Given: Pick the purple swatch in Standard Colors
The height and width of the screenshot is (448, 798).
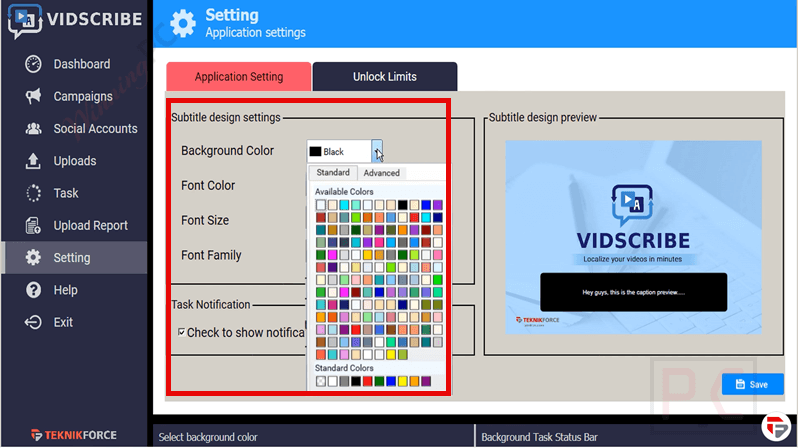Looking at the screenshot, I should [x=426, y=381].
